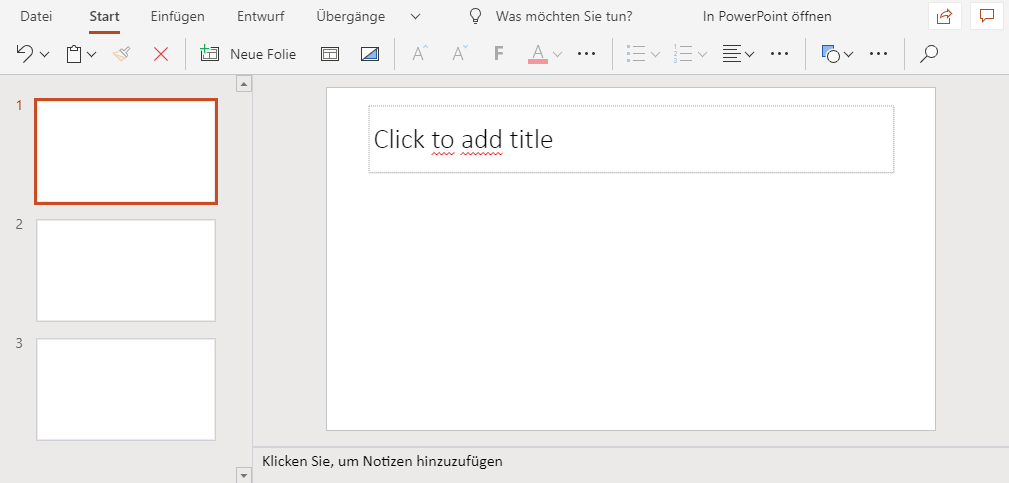Click the Format Painter brush icon
This screenshot has width=1009, height=483.
click(122, 54)
